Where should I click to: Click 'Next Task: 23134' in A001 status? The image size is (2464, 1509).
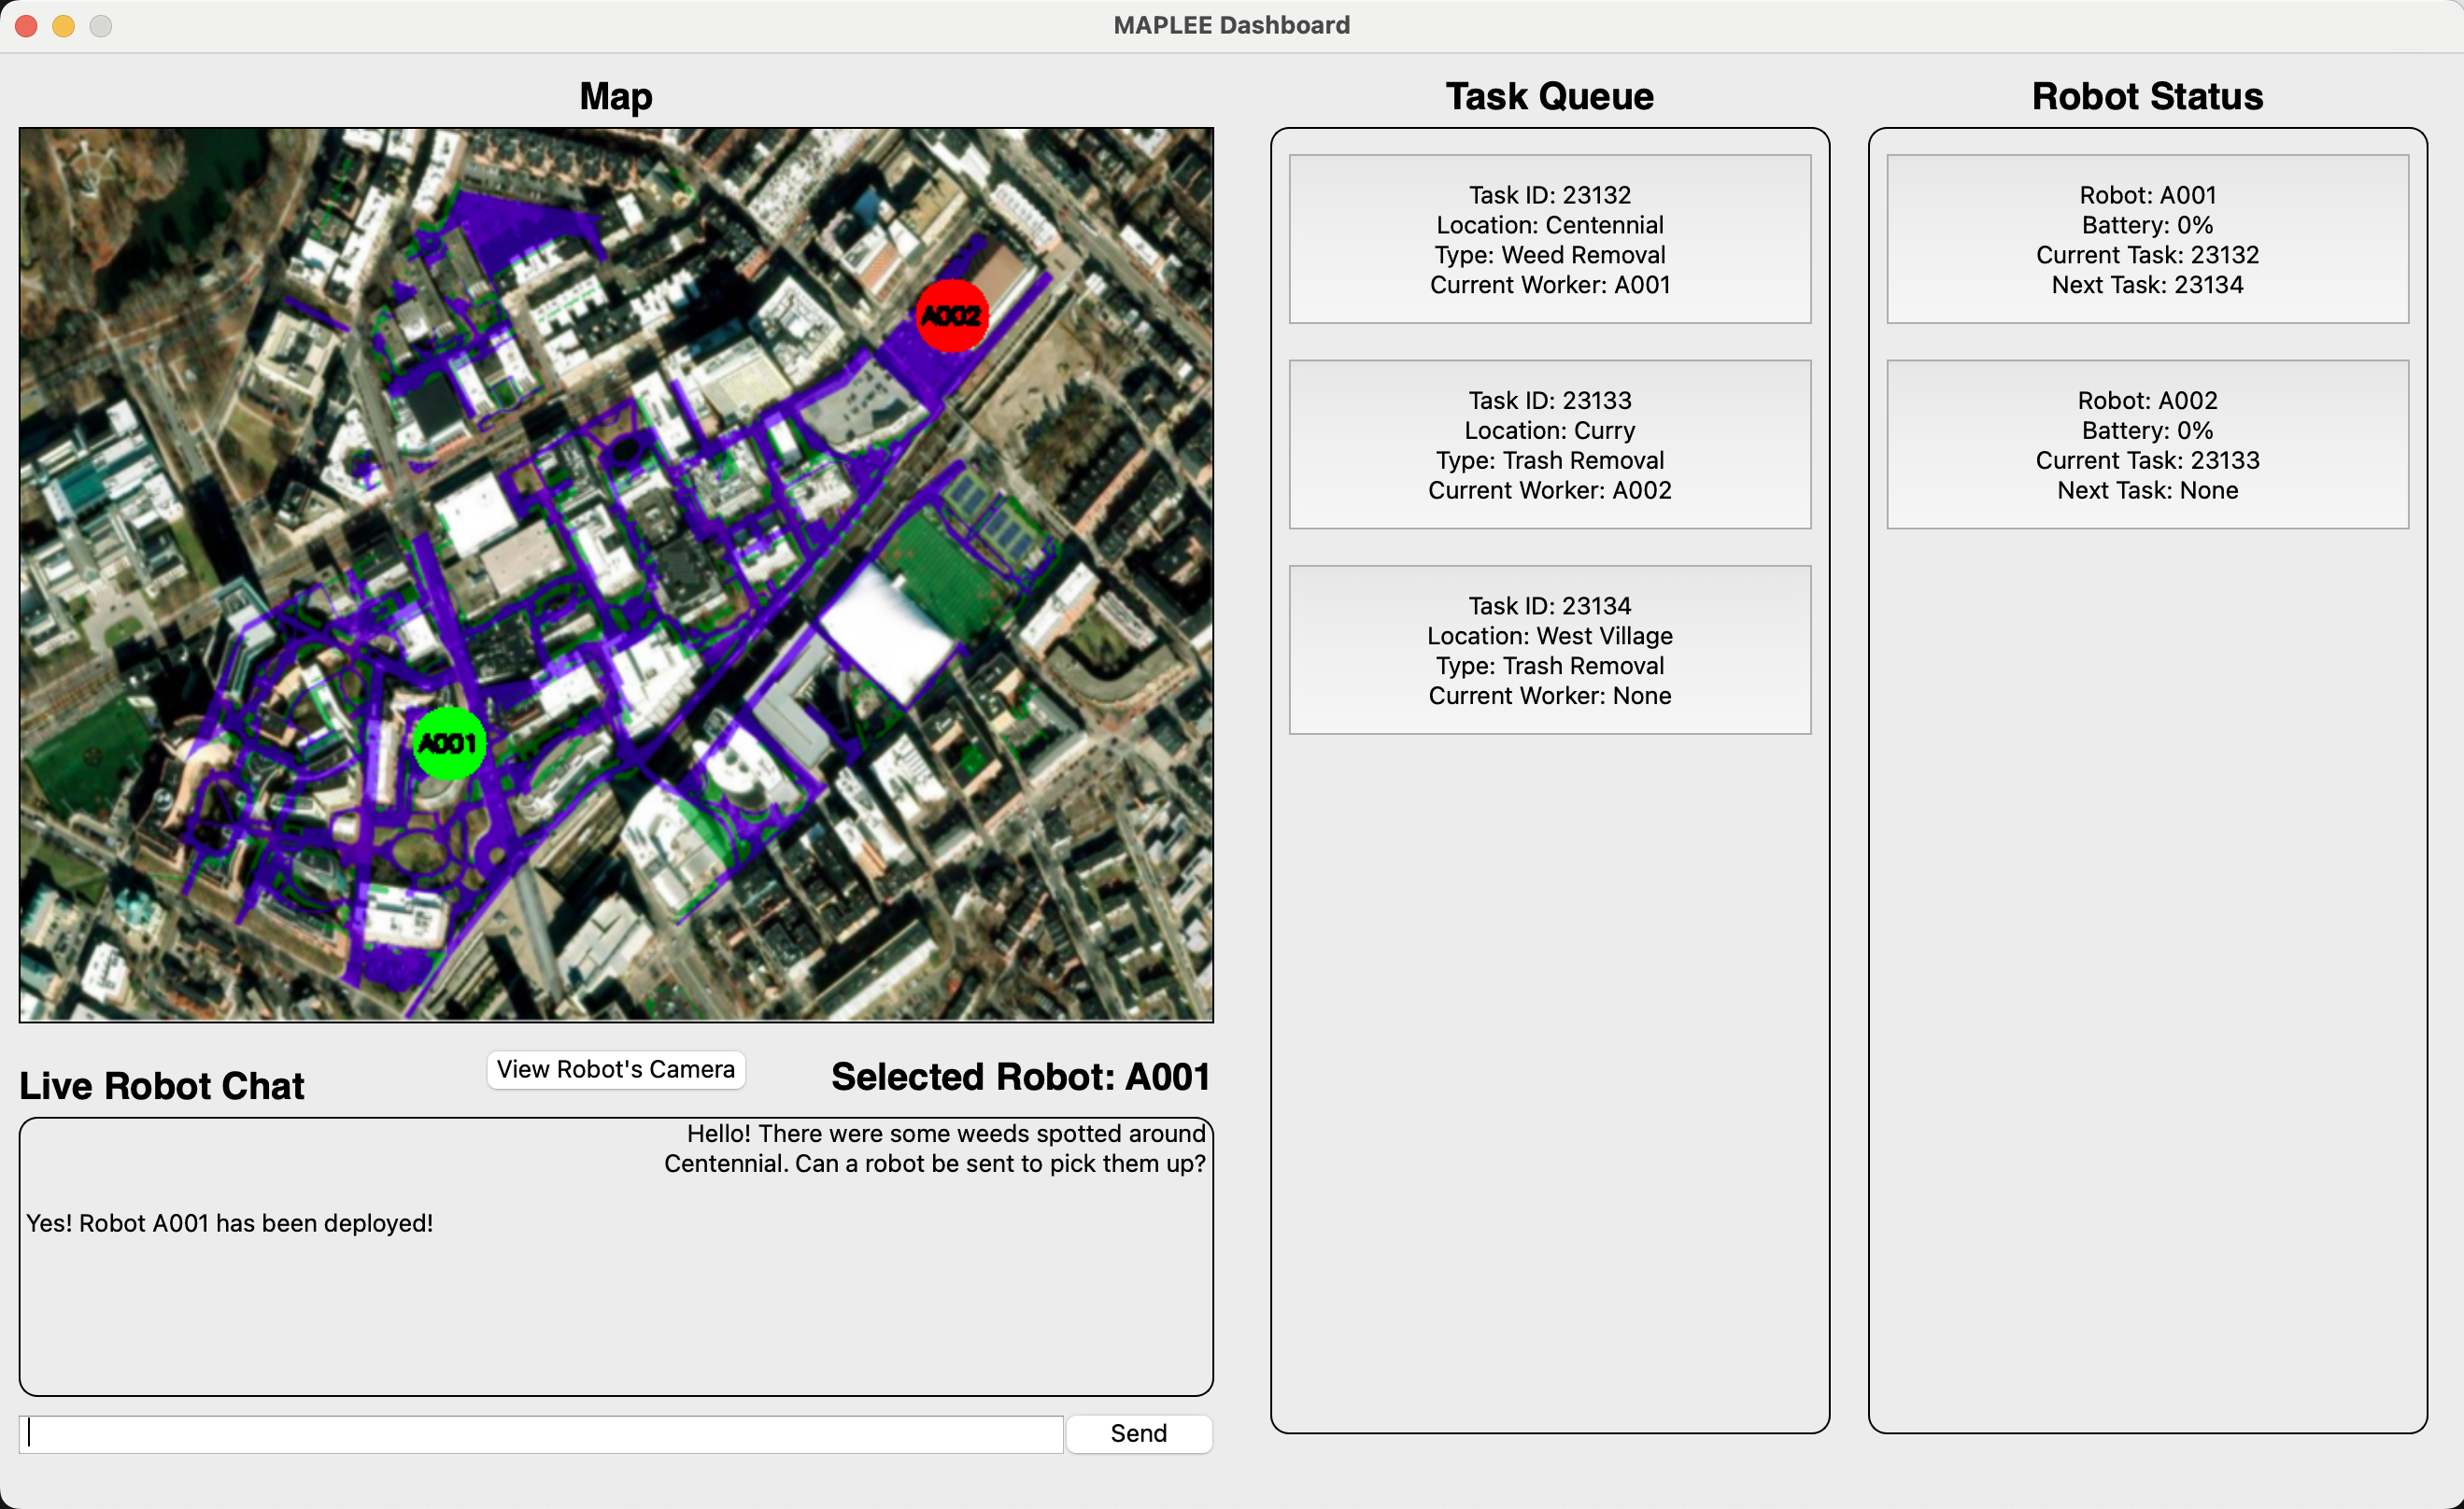coord(2148,285)
